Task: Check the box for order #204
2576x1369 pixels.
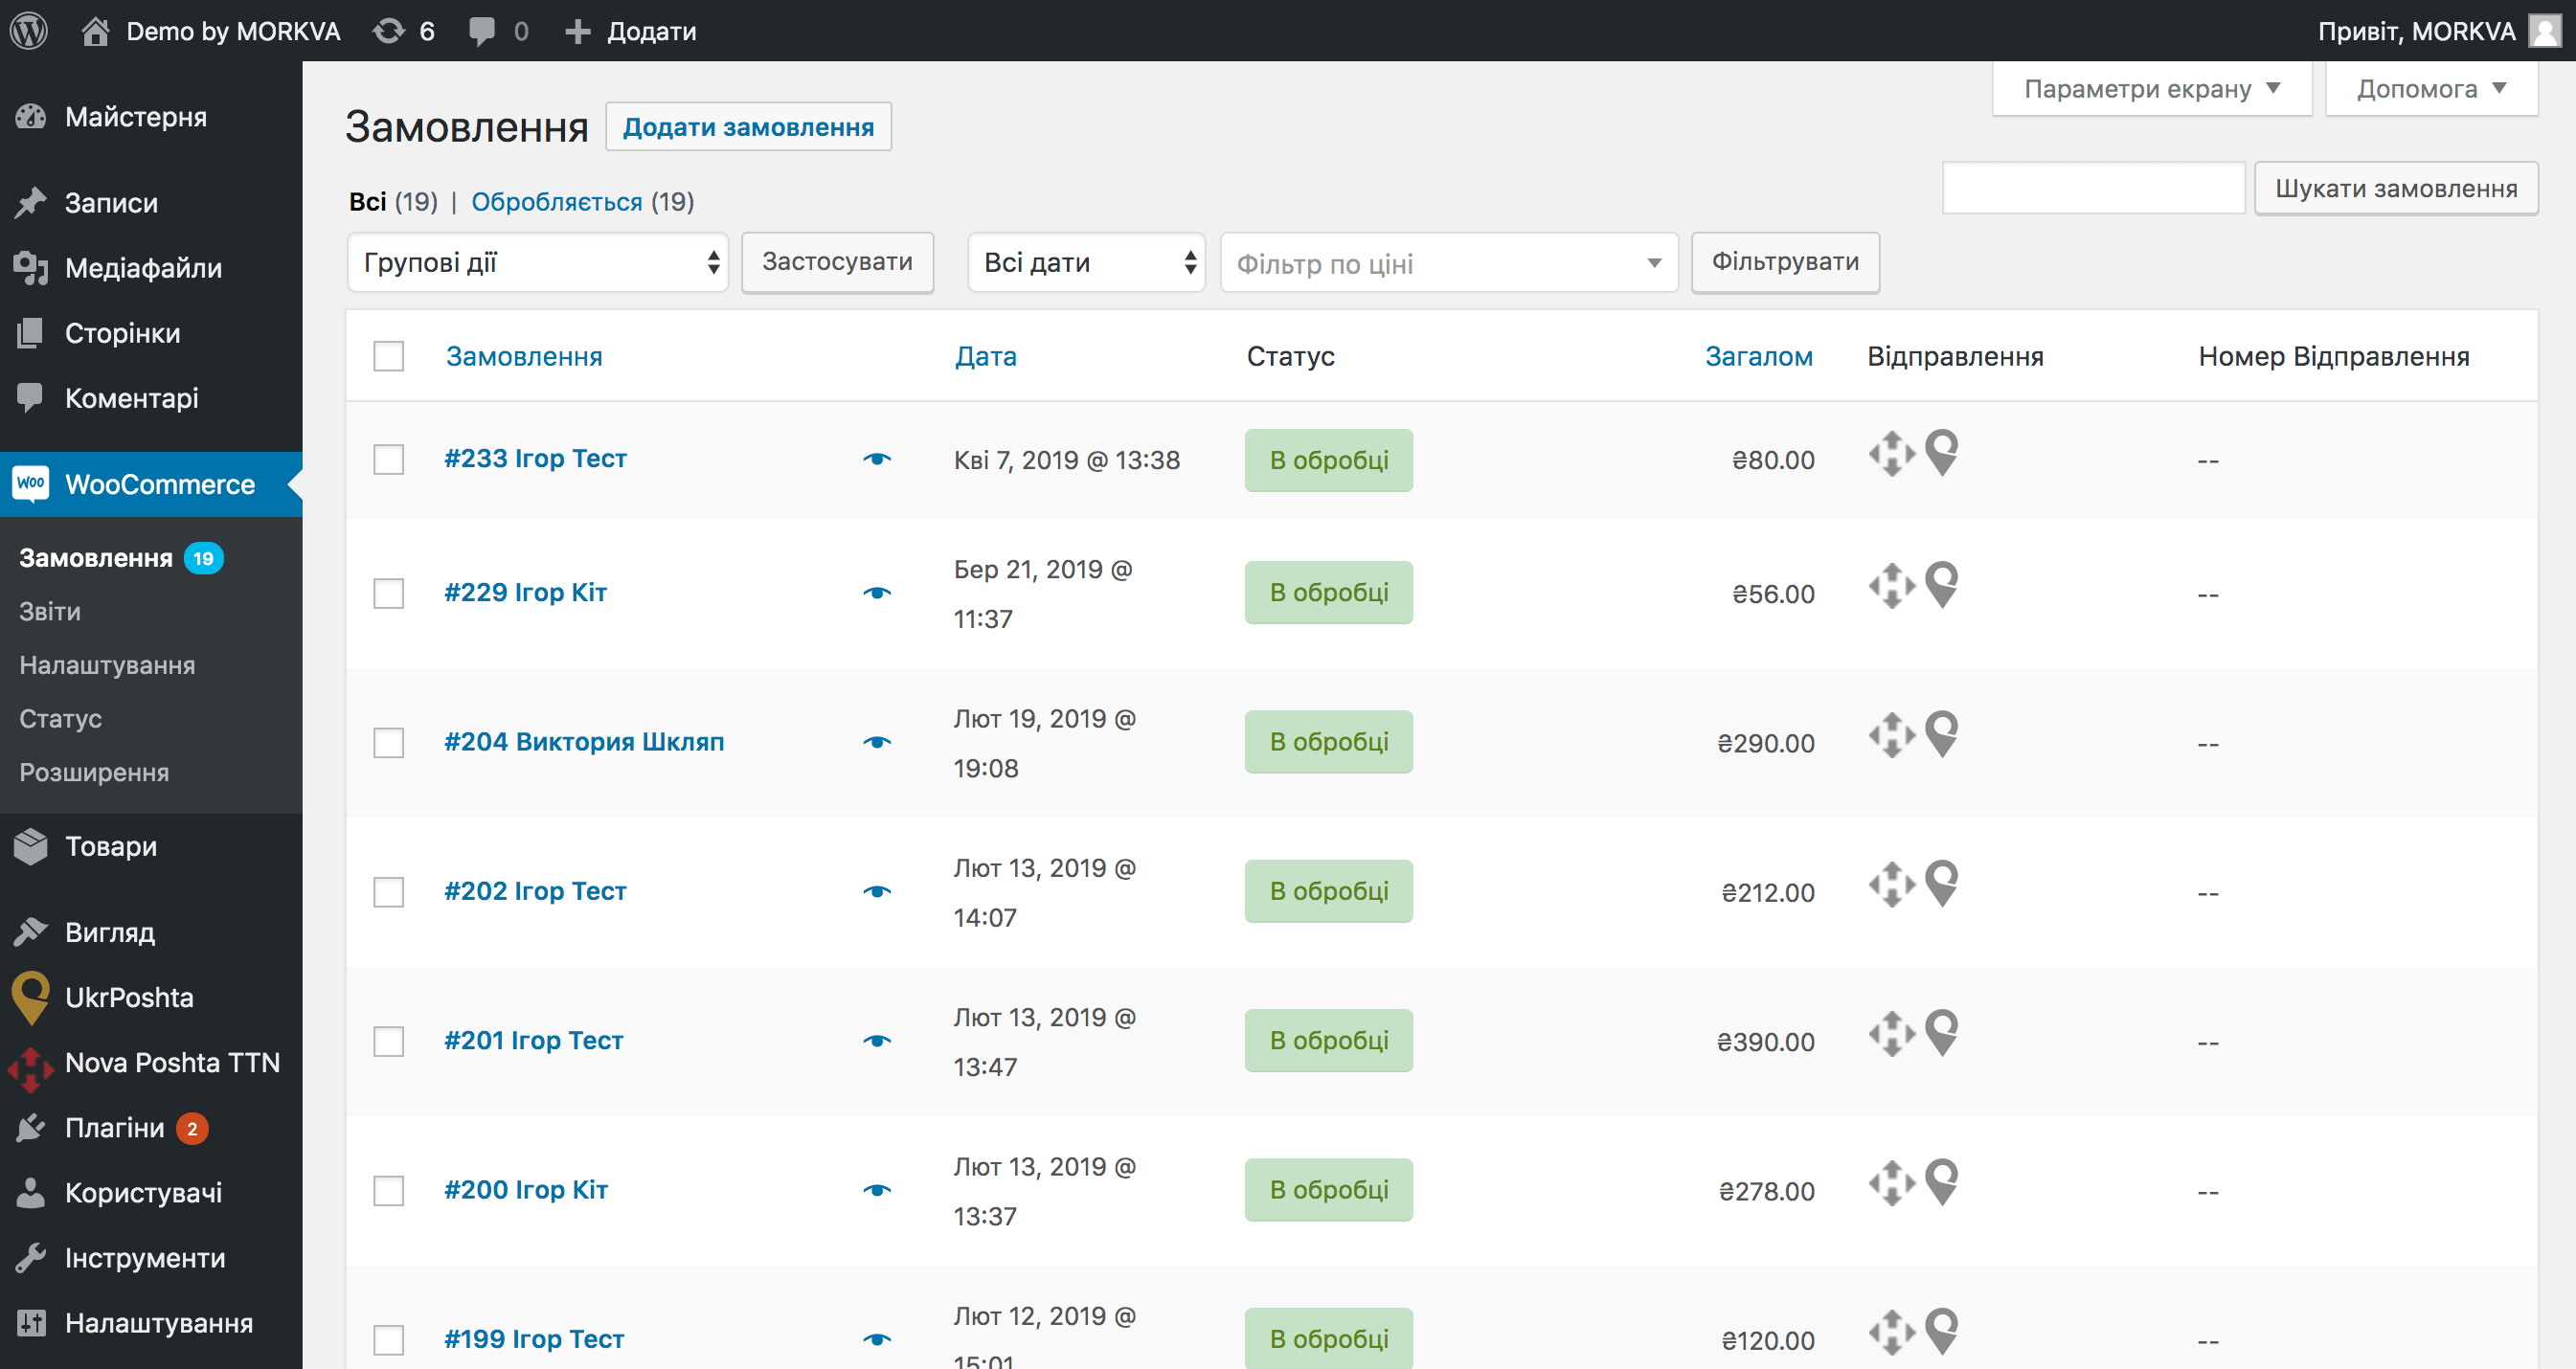Action: [388, 743]
